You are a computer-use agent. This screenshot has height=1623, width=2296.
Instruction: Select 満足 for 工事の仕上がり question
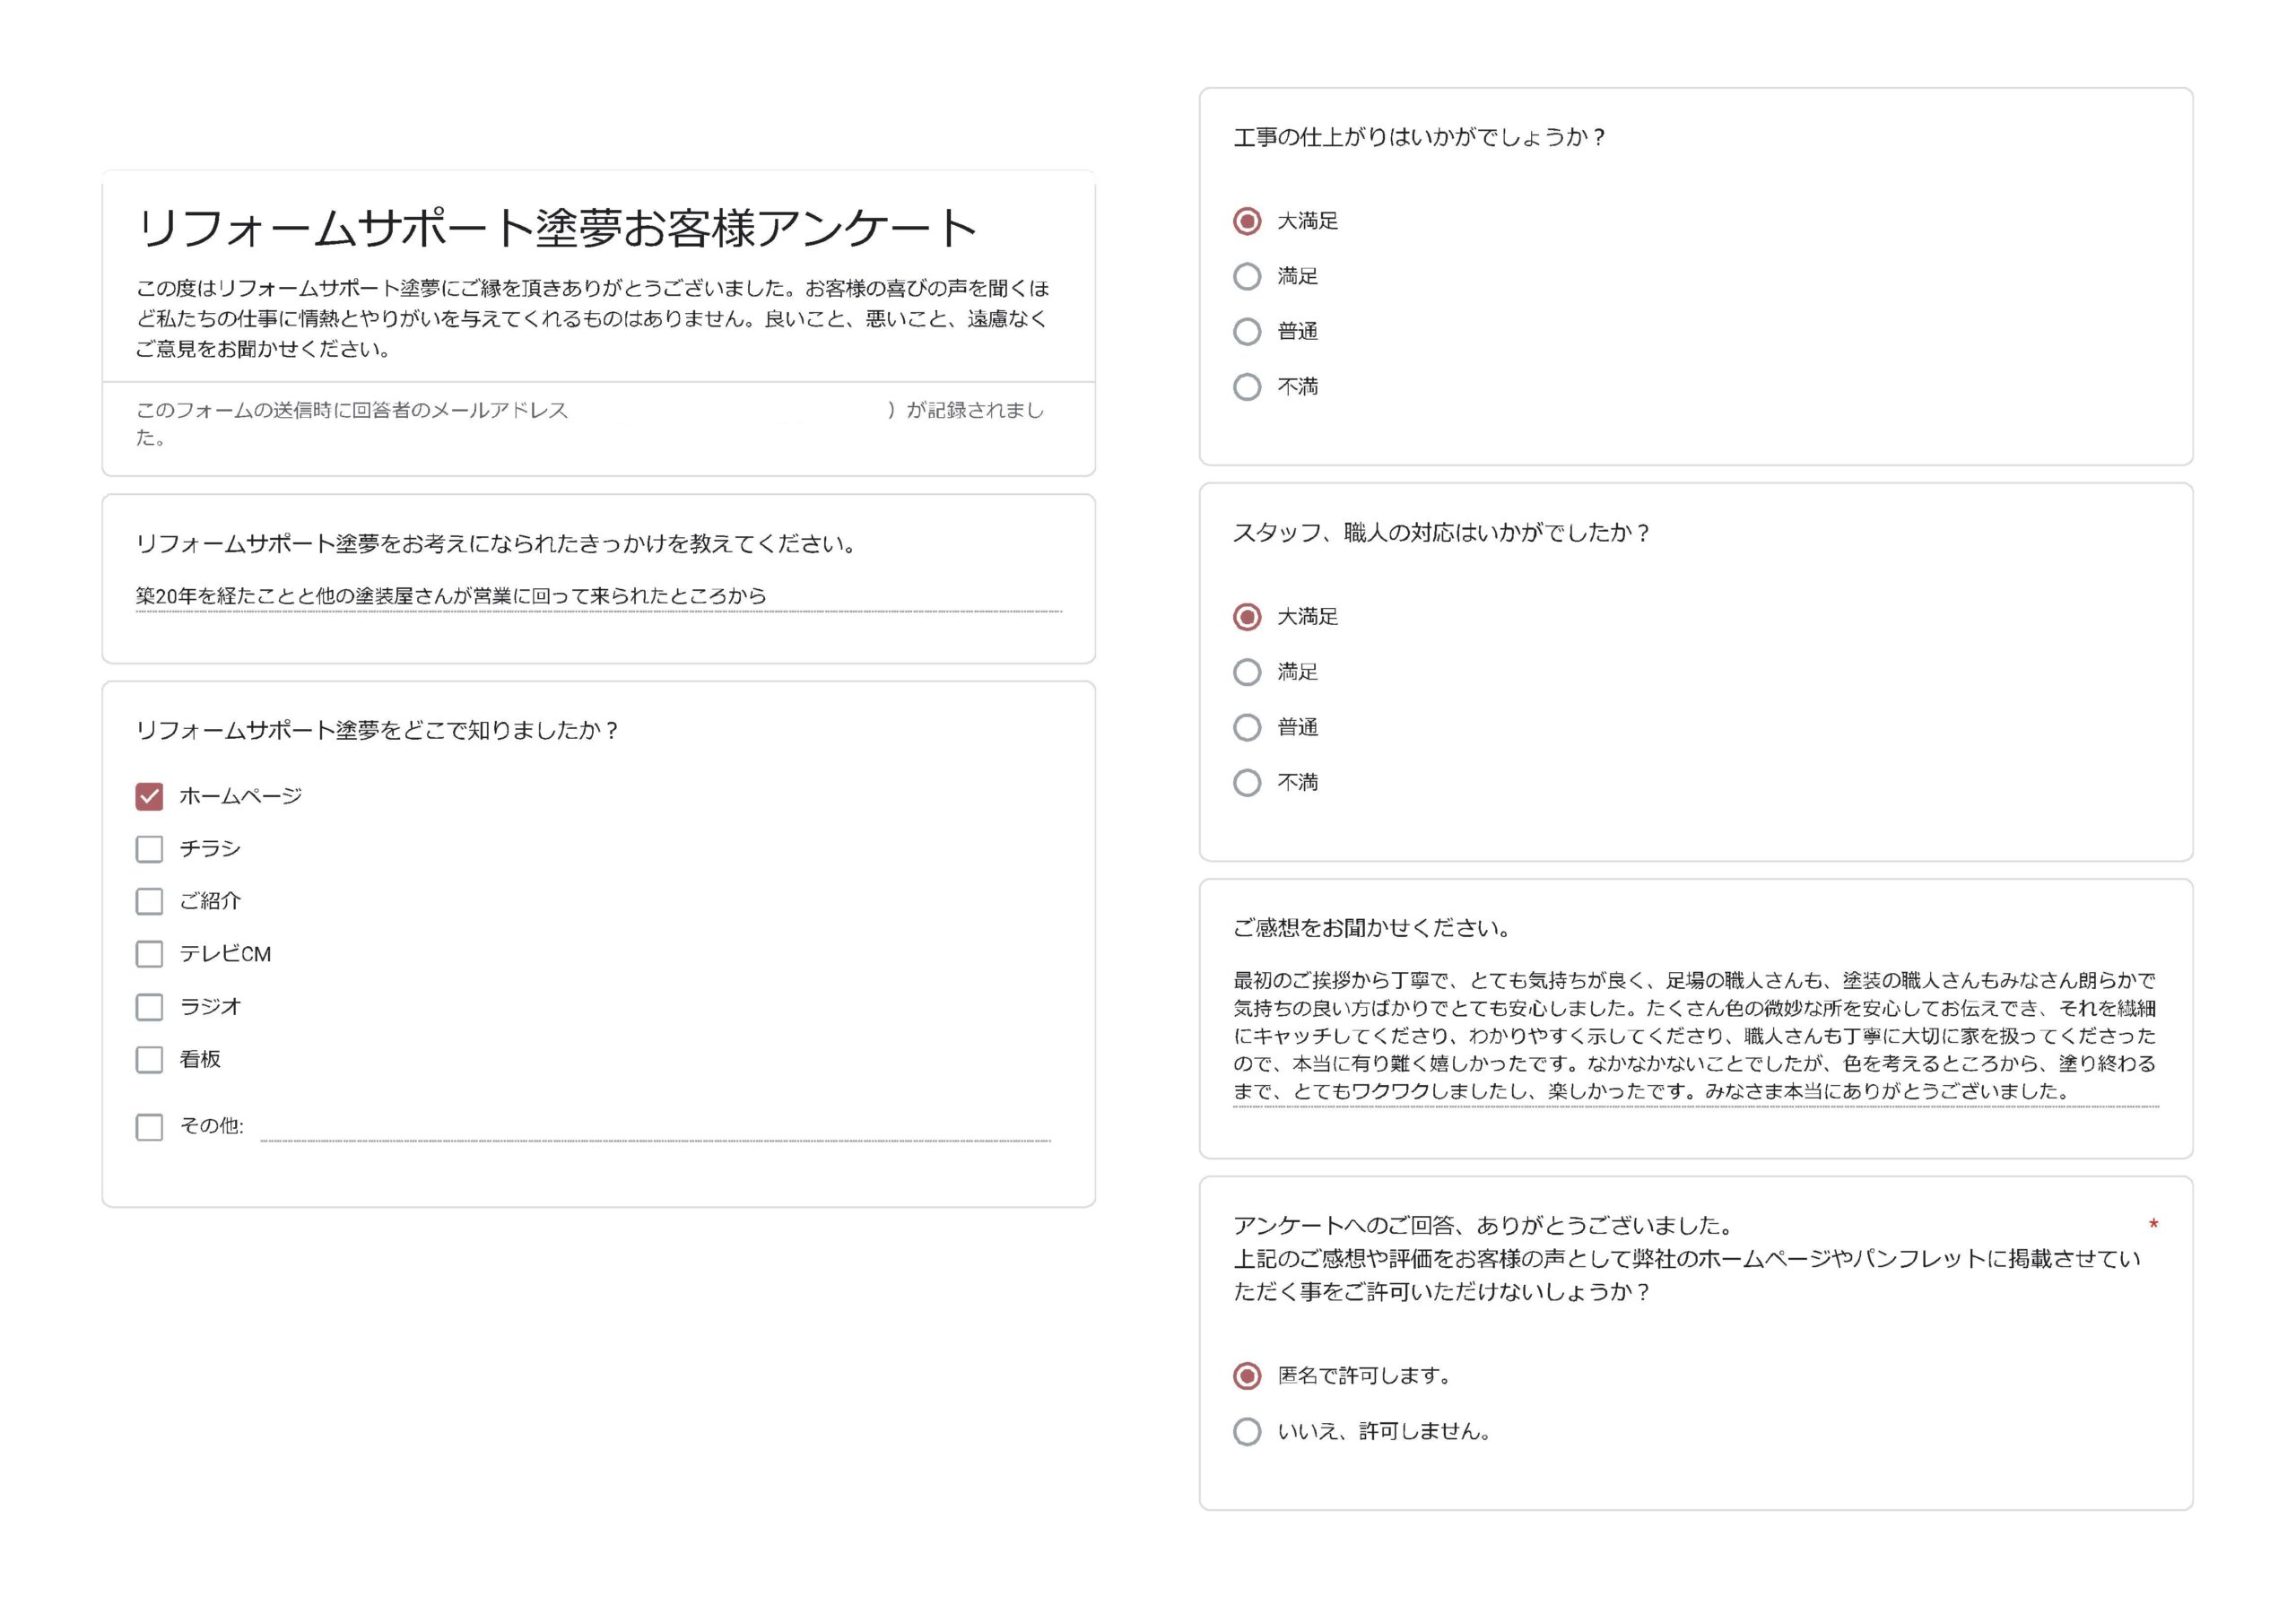[1247, 276]
